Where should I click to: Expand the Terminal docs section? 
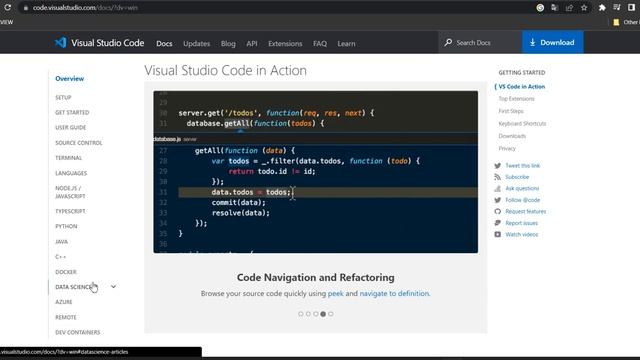(69, 158)
